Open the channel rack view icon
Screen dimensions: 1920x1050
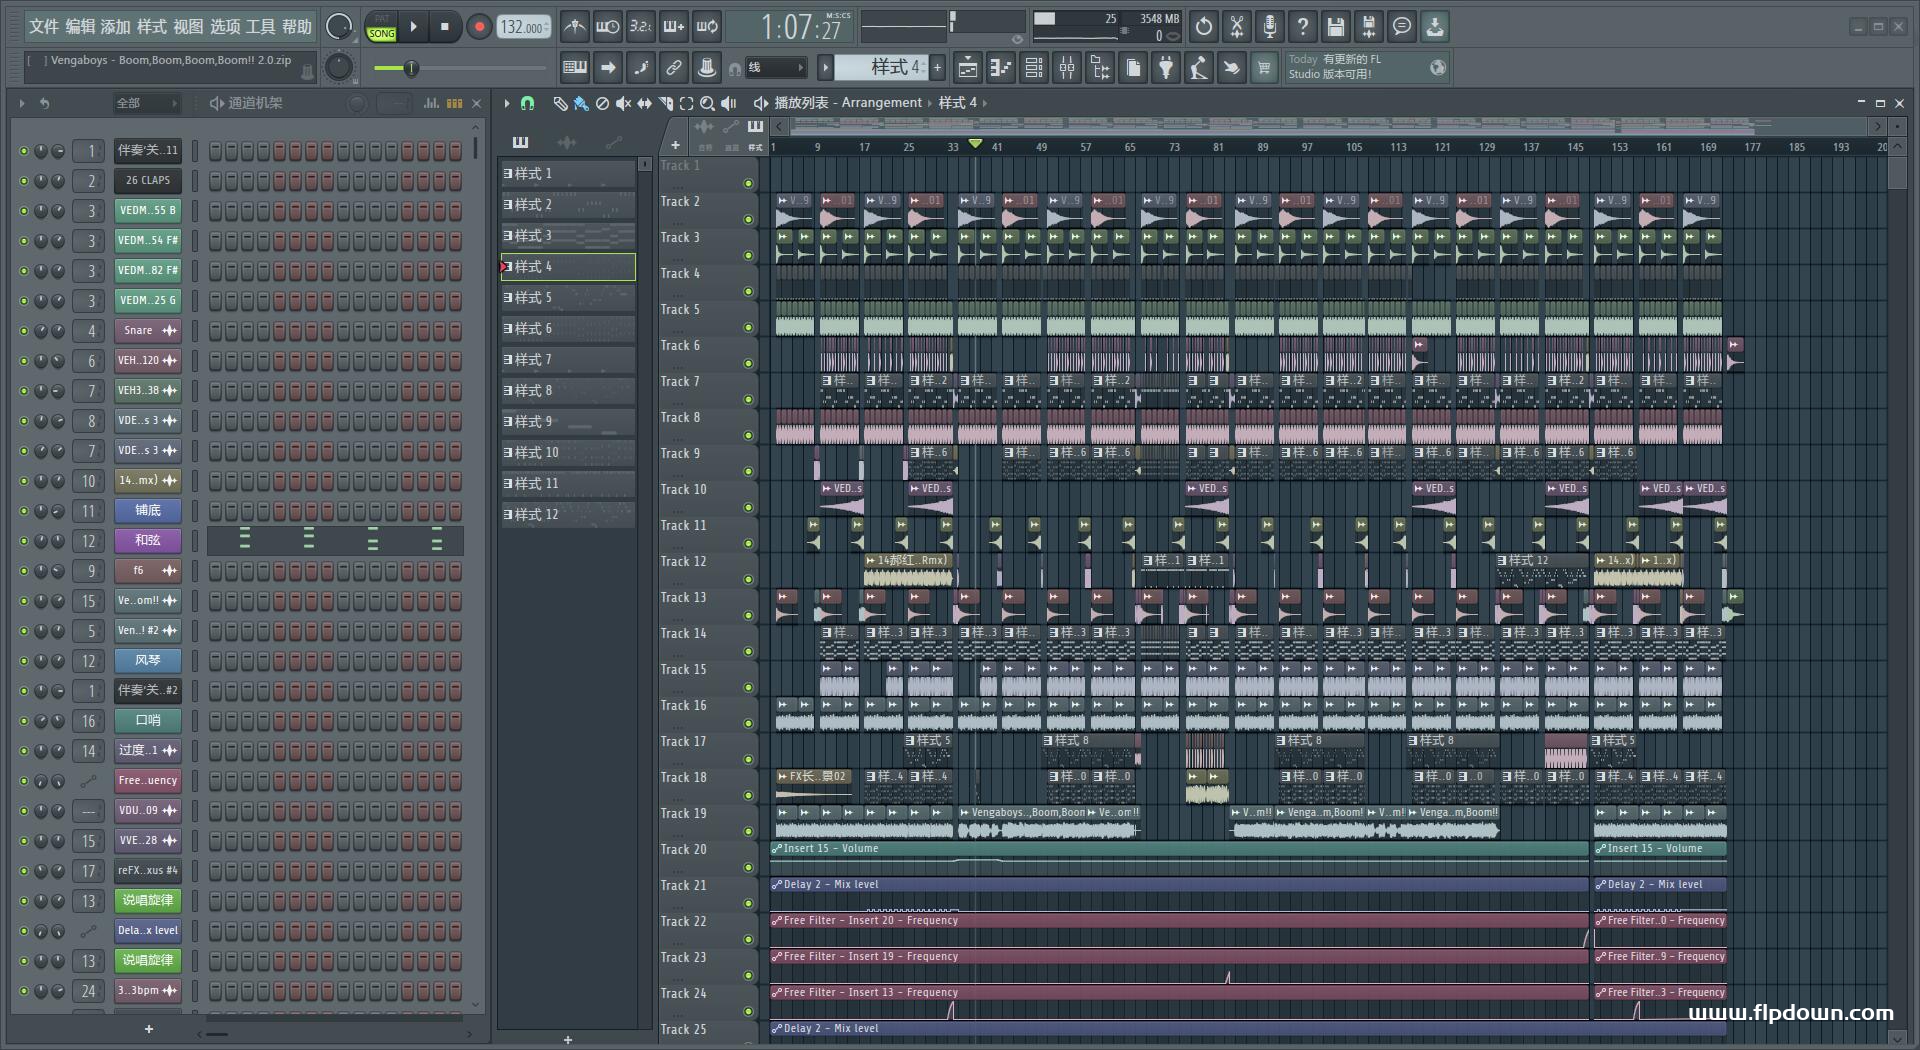pos(1034,68)
